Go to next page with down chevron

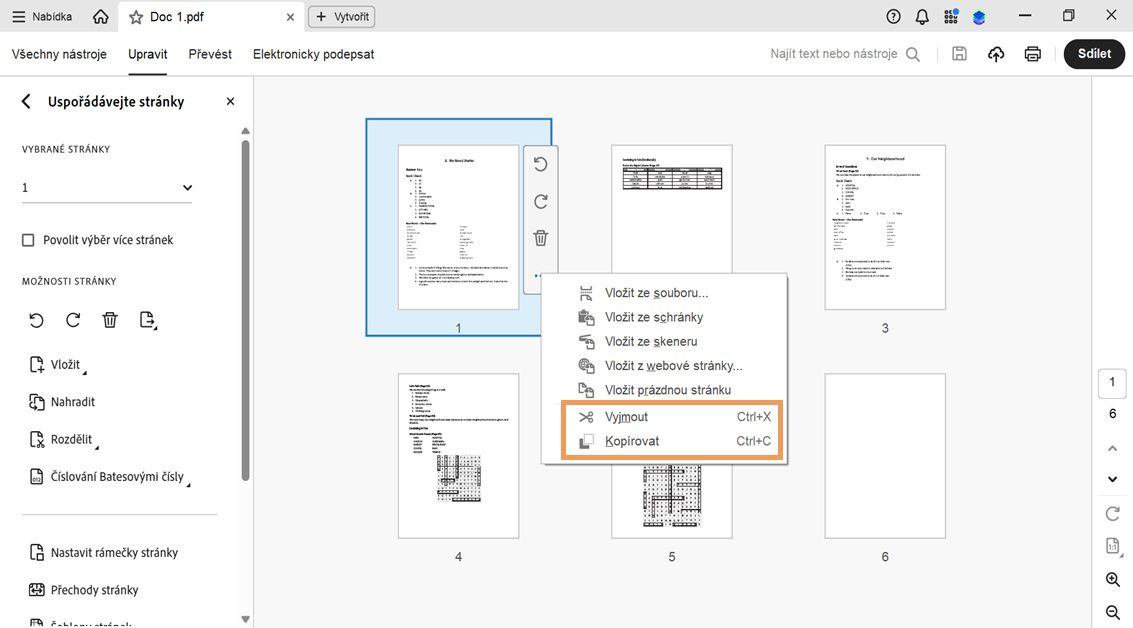point(1113,479)
